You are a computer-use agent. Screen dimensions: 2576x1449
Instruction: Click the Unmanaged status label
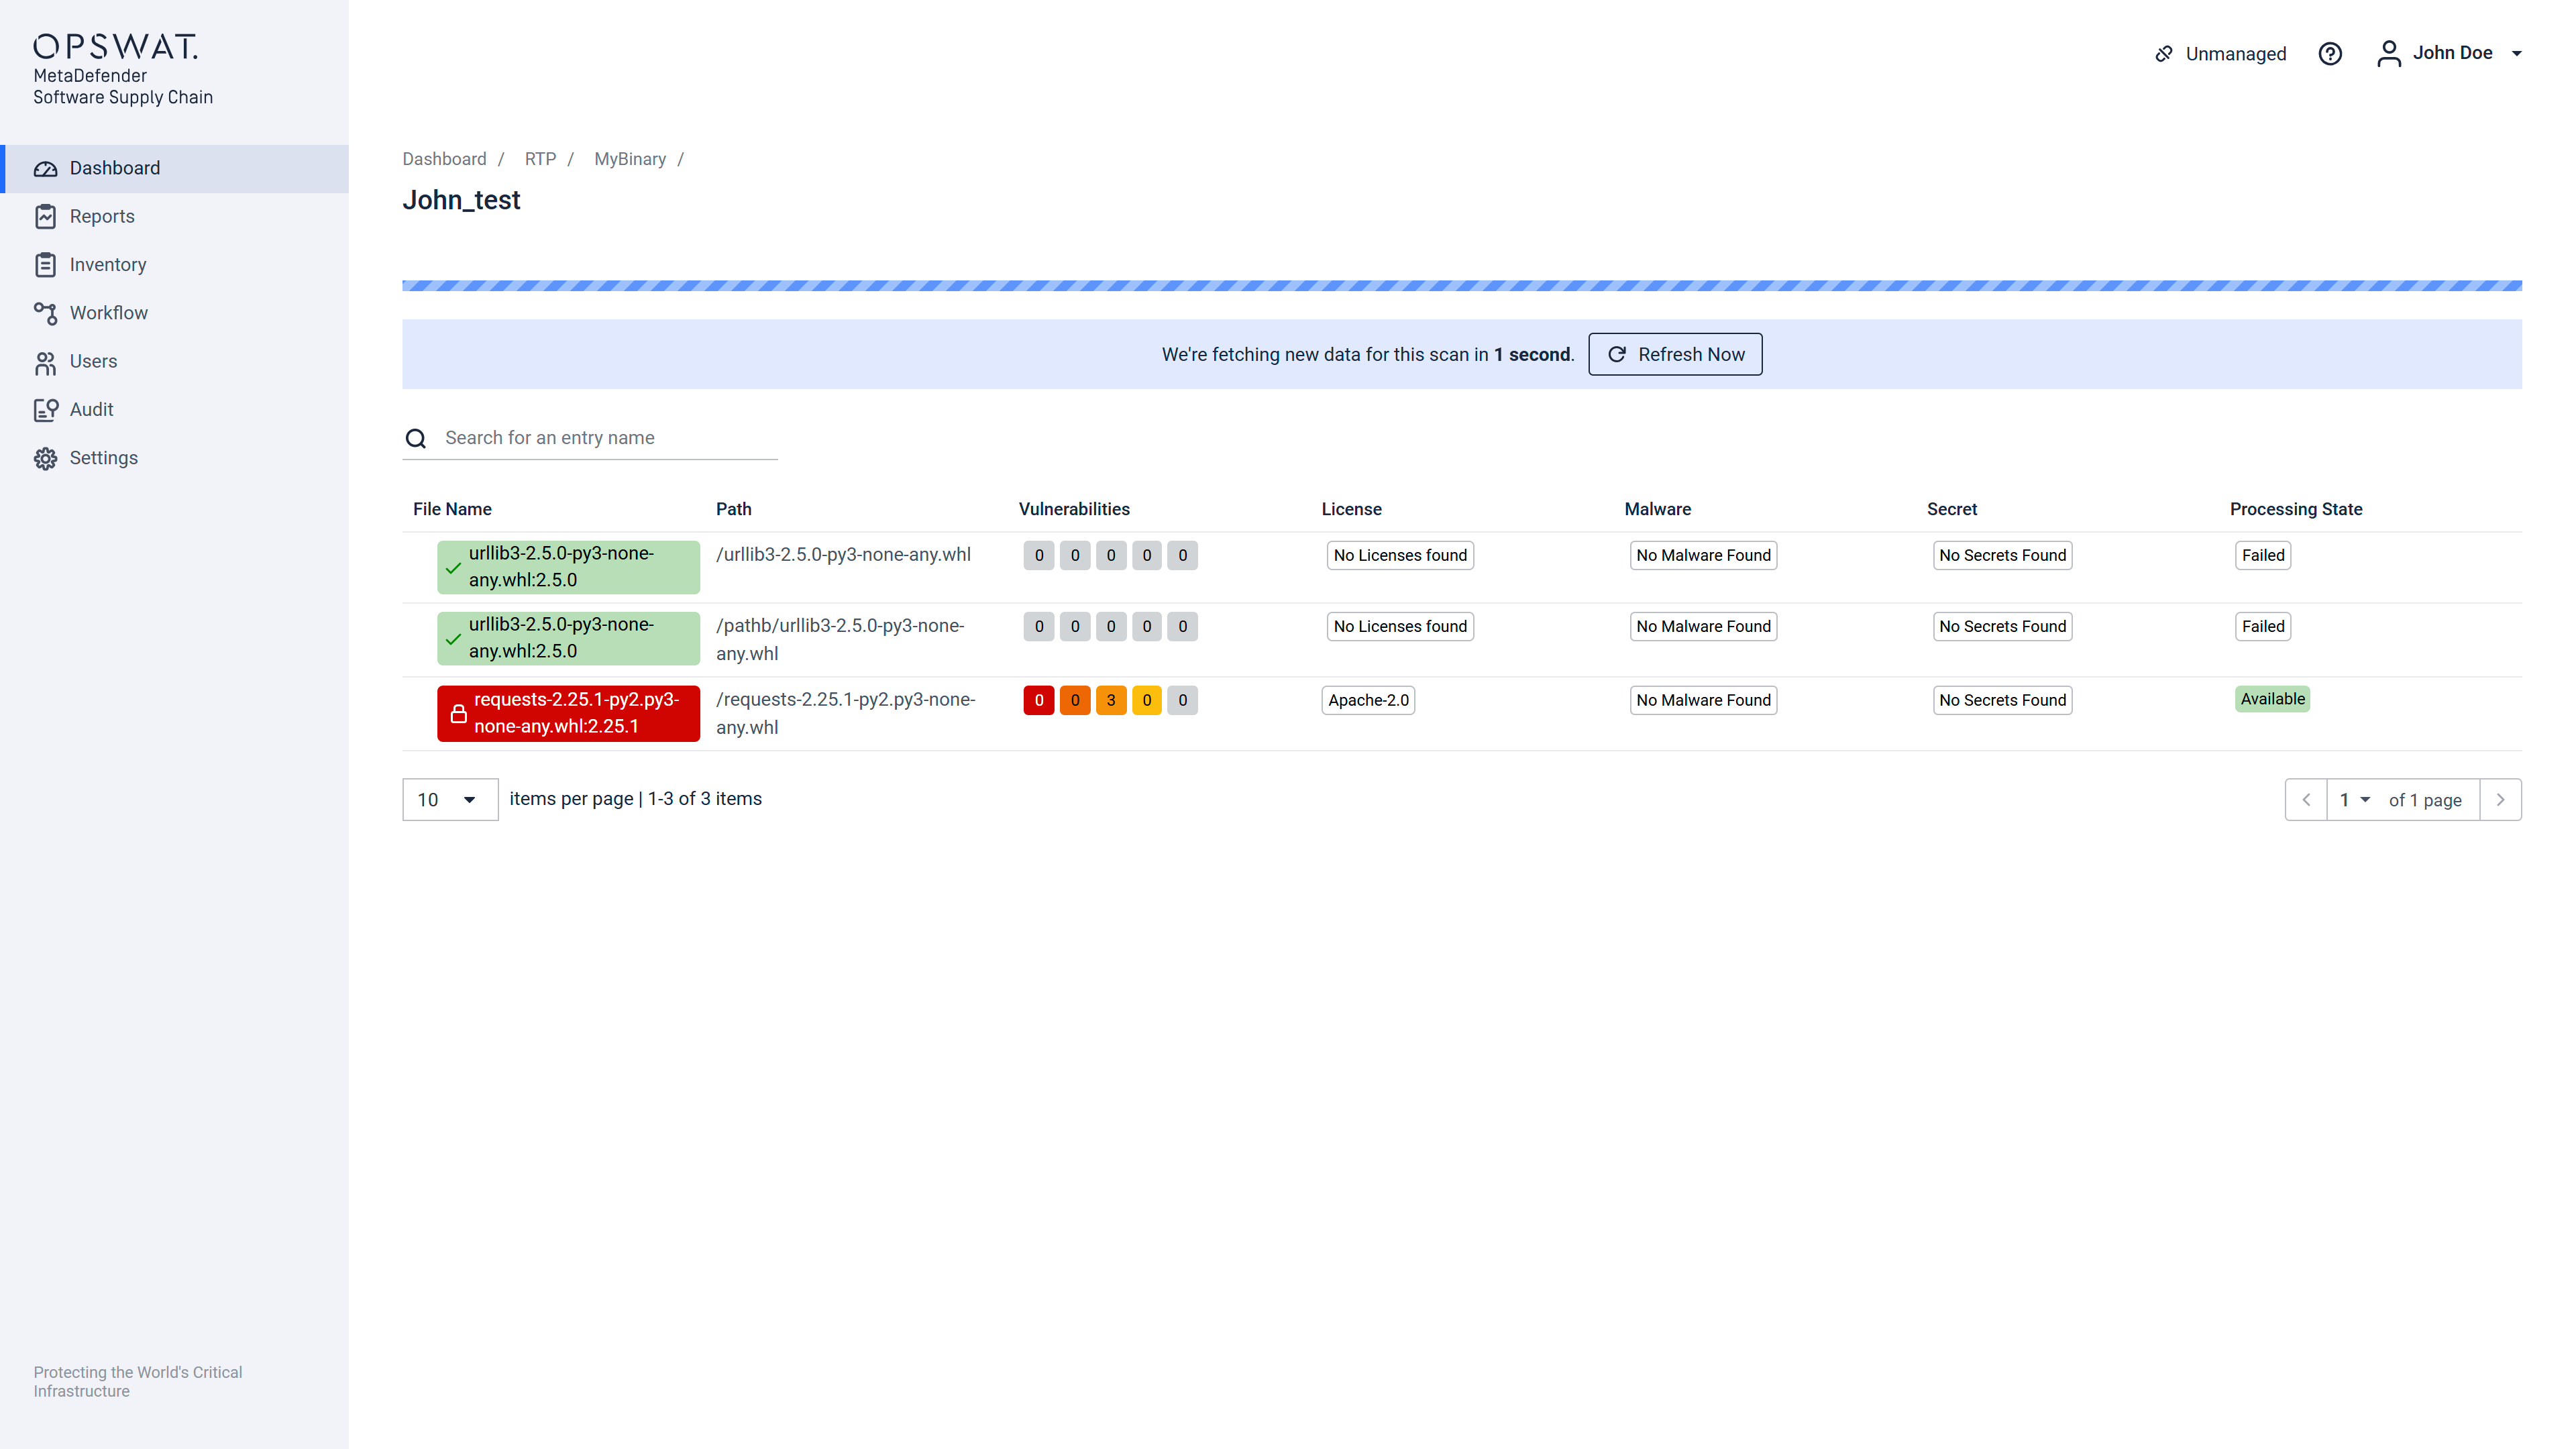pyautogui.click(x=2236, y=54)
